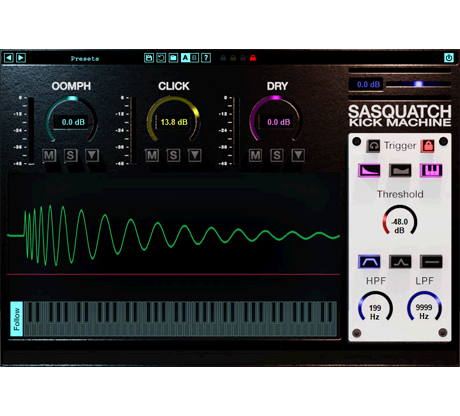This screenshot has width=460, height=416.
Task: Toggle the plugin power button
Action: tap(449, 58)
